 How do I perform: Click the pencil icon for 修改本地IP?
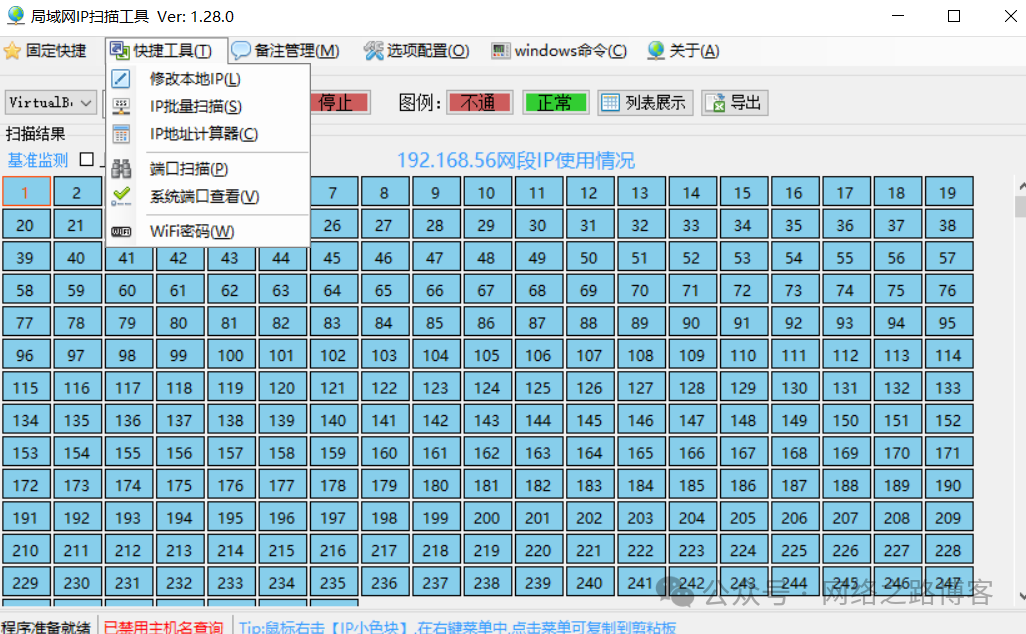click(x=121, y=79)
